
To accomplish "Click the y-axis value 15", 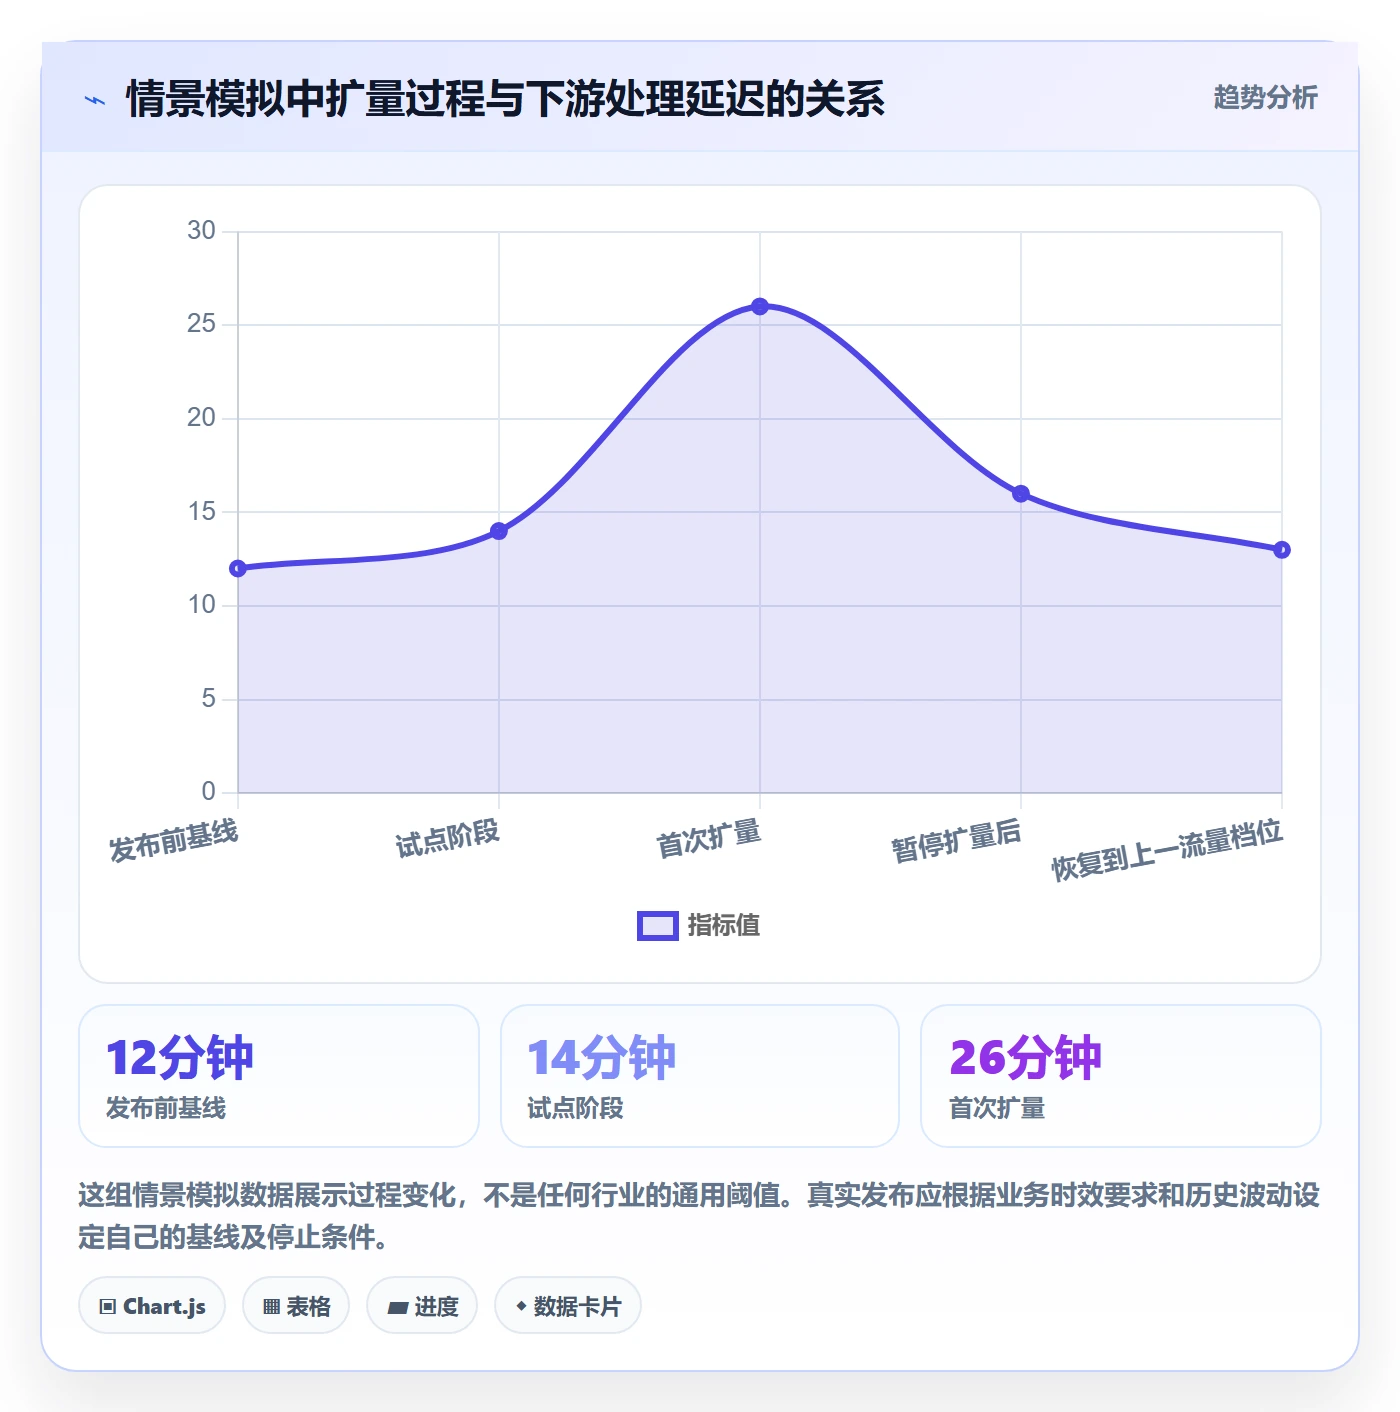I will click(x=201, y=512).
